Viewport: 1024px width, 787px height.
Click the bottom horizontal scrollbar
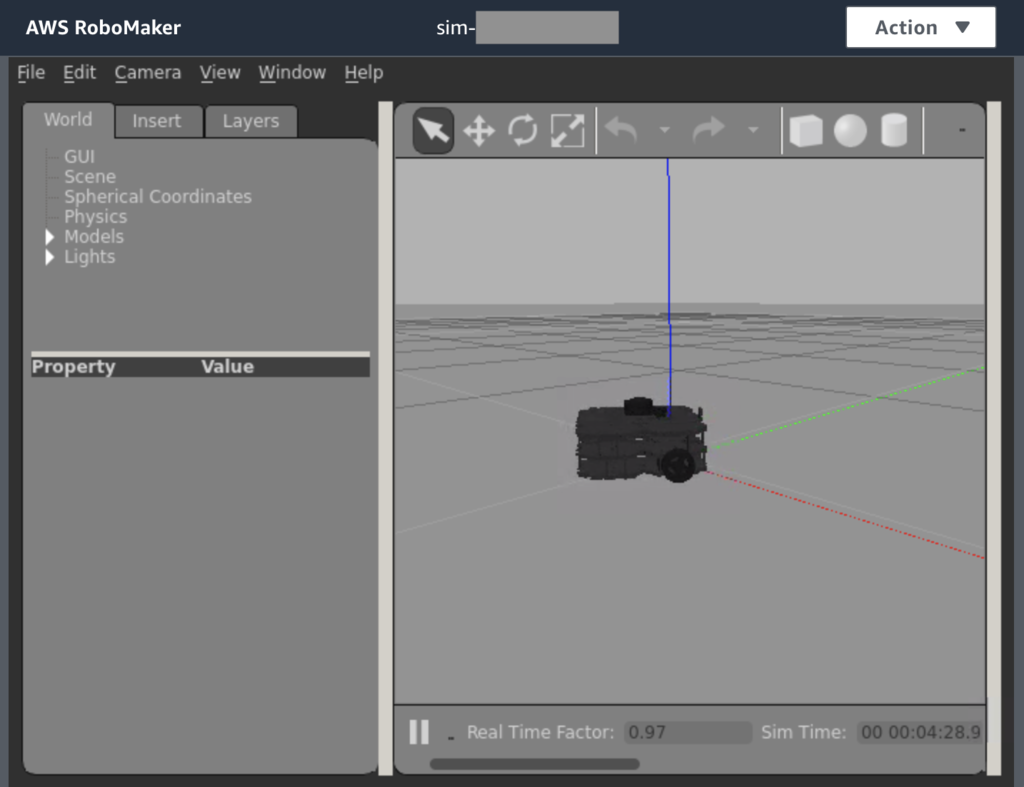tap(534, 764)
